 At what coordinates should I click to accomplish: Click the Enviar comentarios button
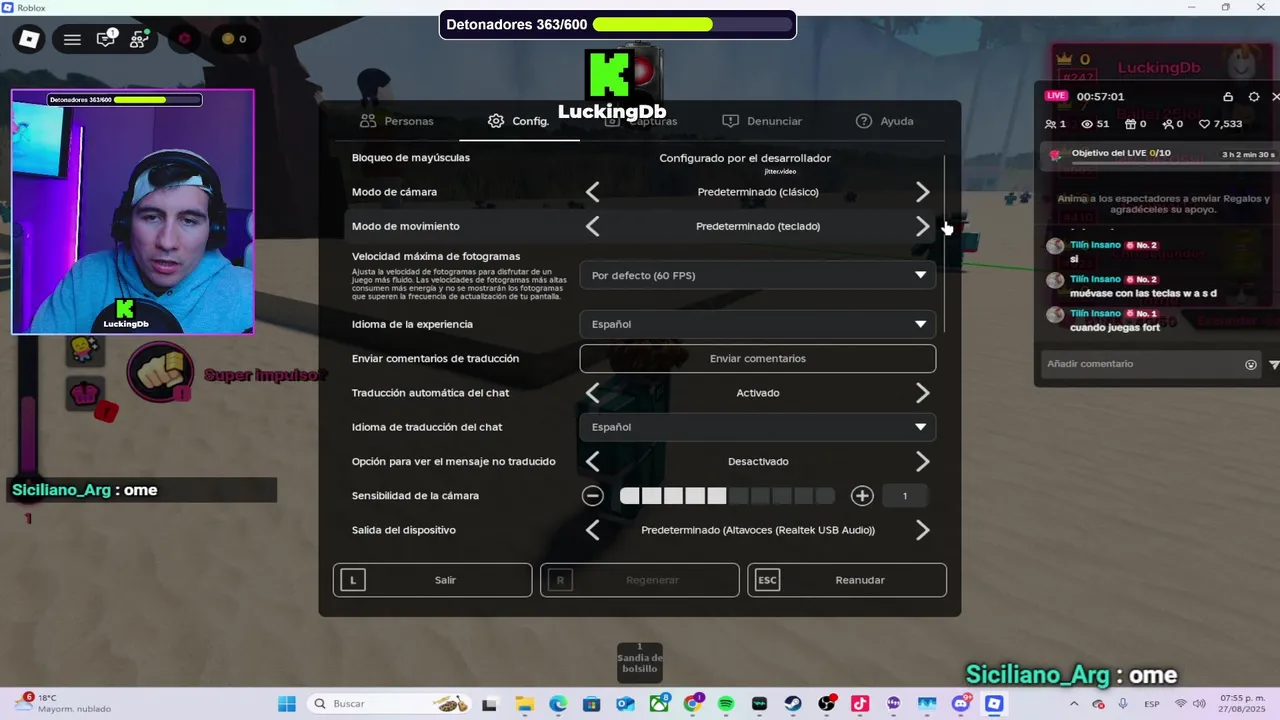[758, 359]
